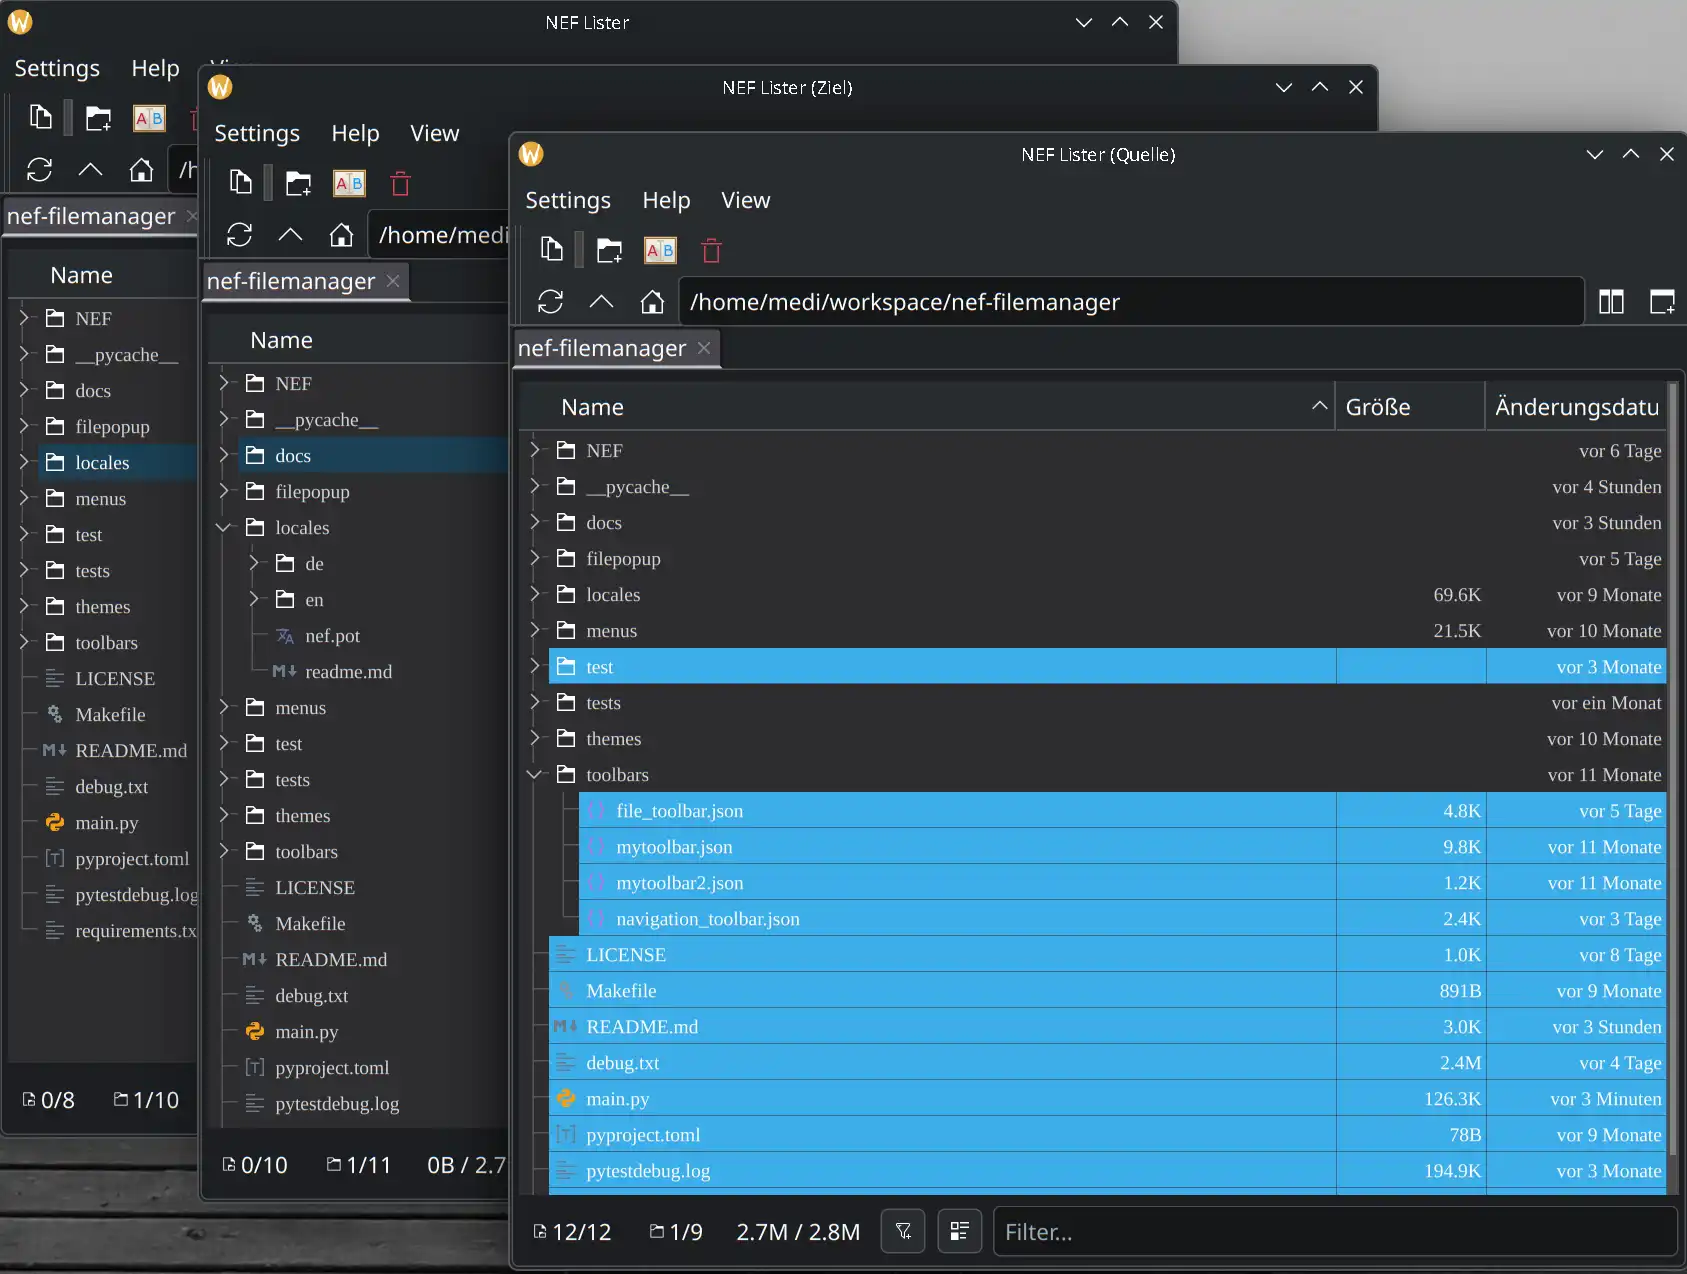
Task: Create new folder in the Quelle window
Action: coord(609,250)
